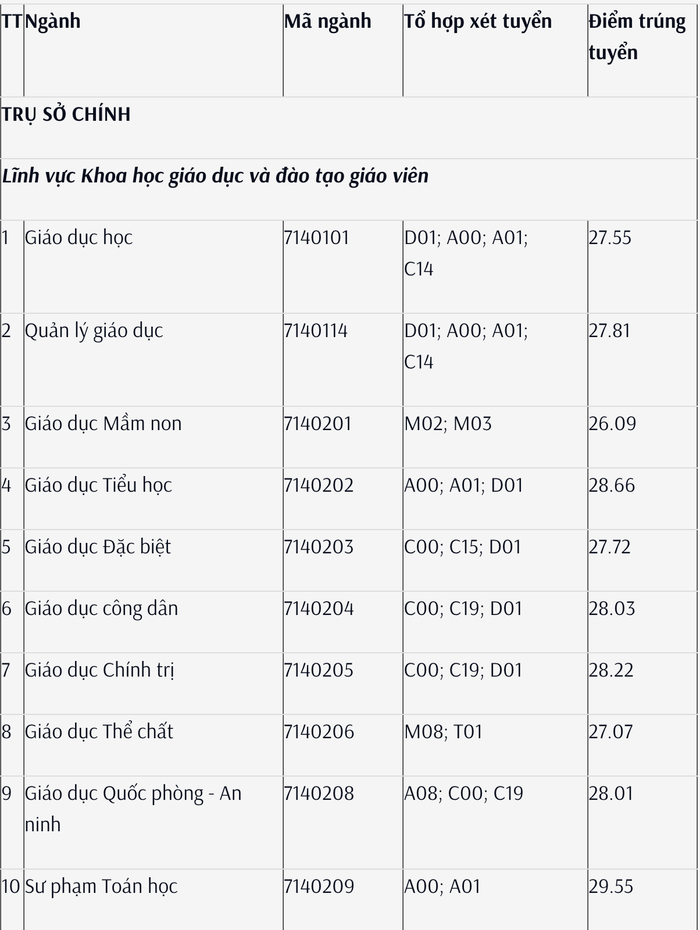The width and height of the screenshot is (700, 930).
Task: Click the 'Ngành' column header
Action: coord(53,21)
